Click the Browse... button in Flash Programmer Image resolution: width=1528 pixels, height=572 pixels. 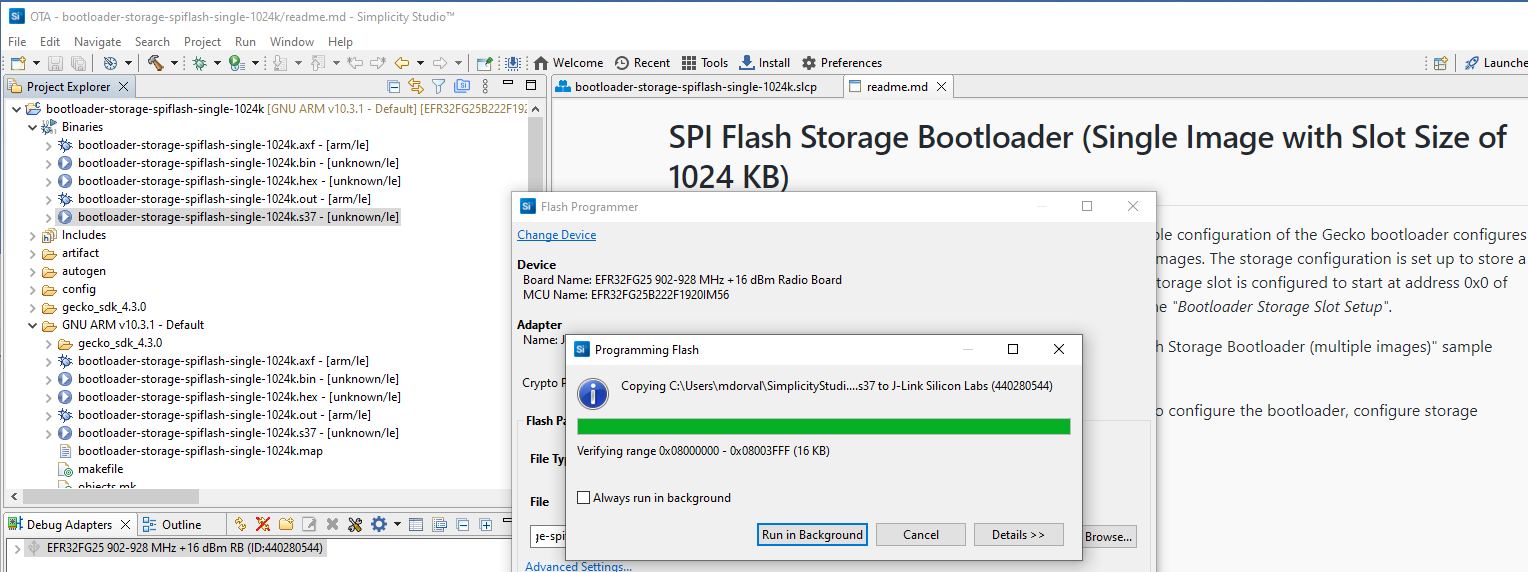(x=1108, y=537)
